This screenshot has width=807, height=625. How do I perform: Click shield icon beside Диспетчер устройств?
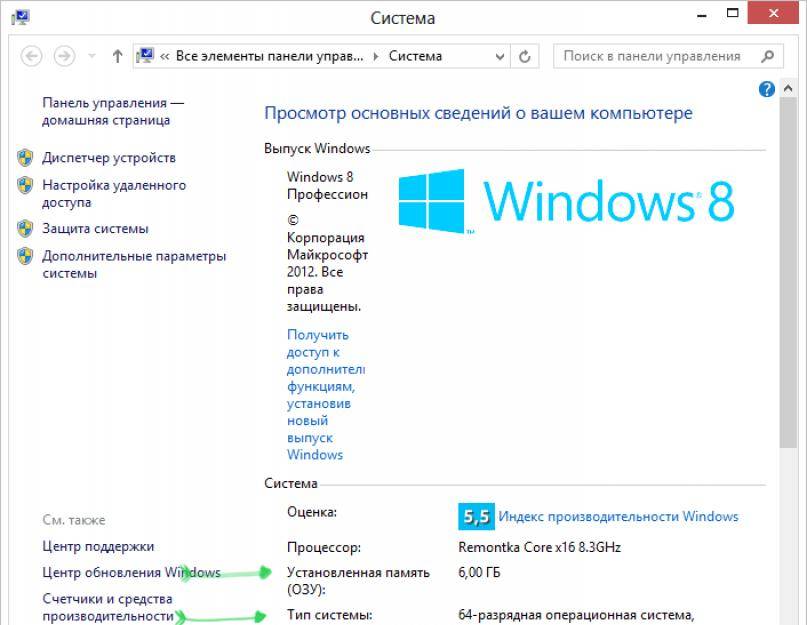25,158
